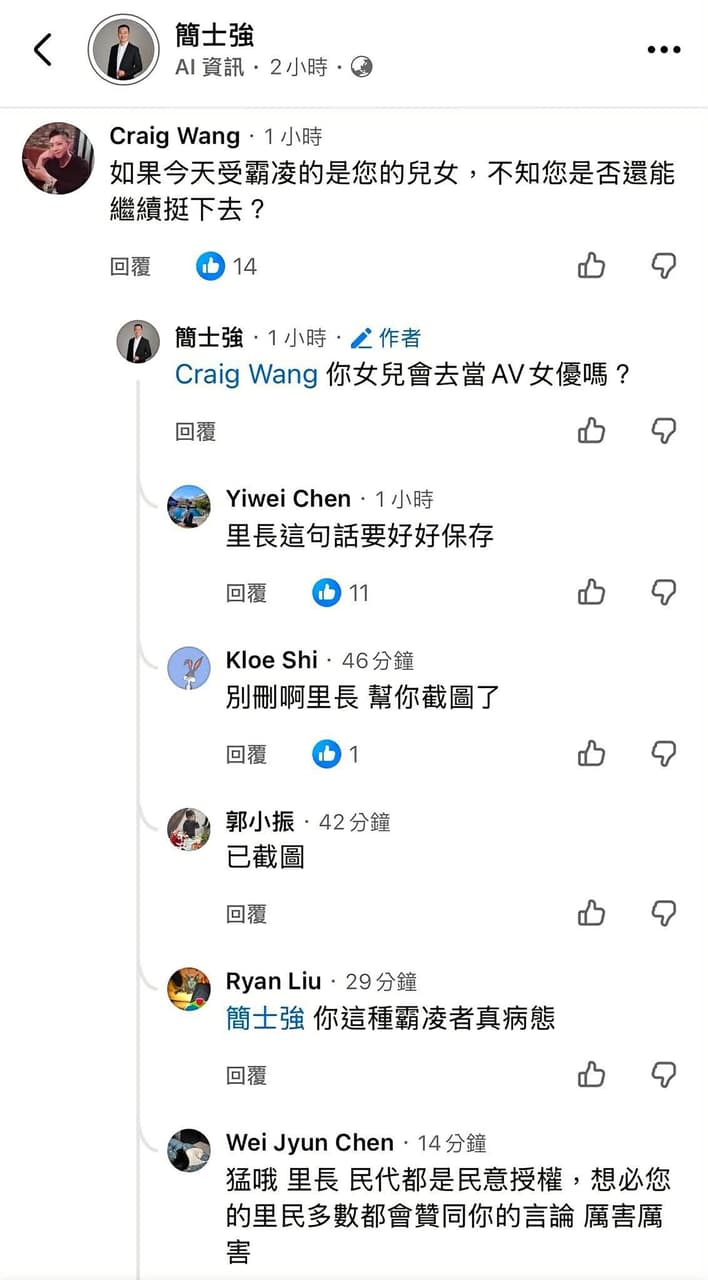View the 11 like reactions on Yiwei Chen's comment
Viewport: 708px width, 1280px height.
(x=341, y=592)
